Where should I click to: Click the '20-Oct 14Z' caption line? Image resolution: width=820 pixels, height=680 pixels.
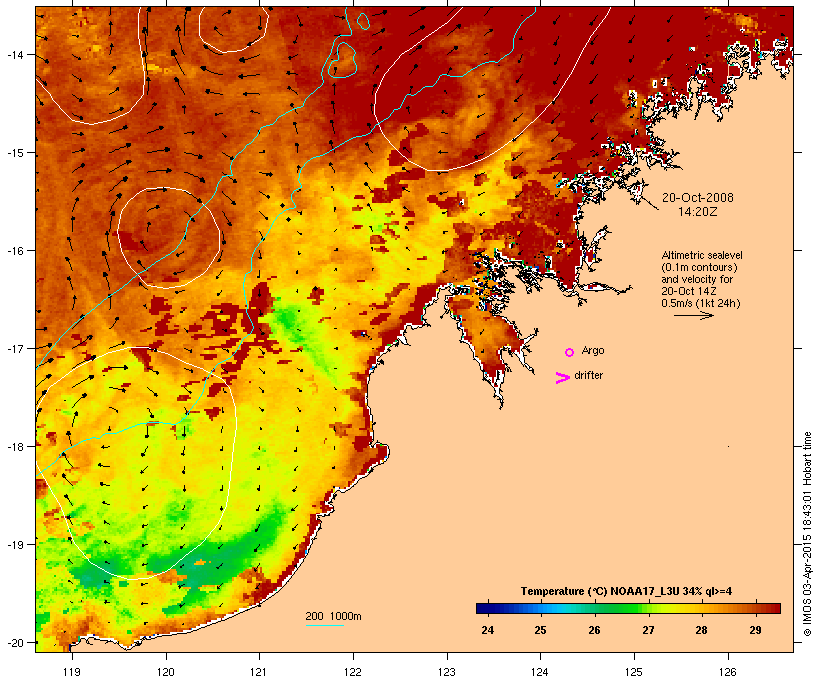[689, 291]
